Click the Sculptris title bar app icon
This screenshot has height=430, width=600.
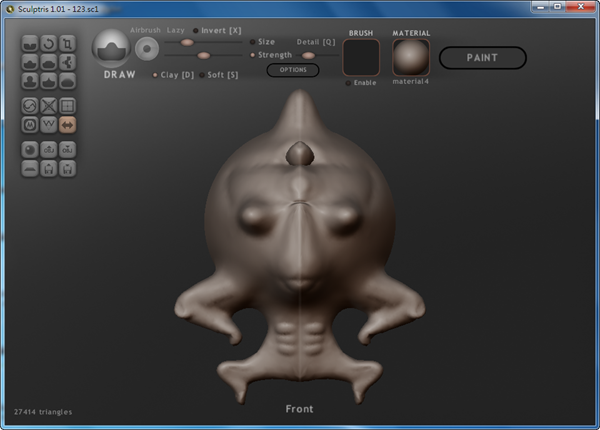[x=10, y=9]
